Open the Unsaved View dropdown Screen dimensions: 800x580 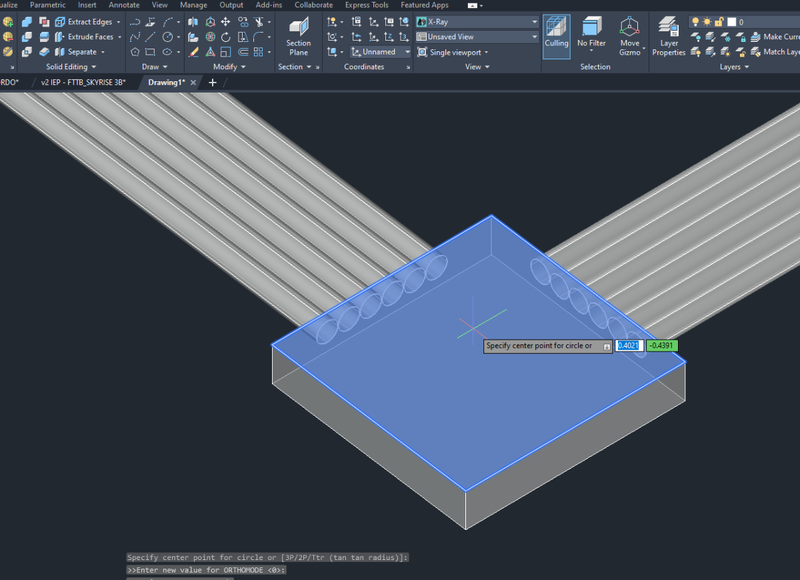click(477, 37)
